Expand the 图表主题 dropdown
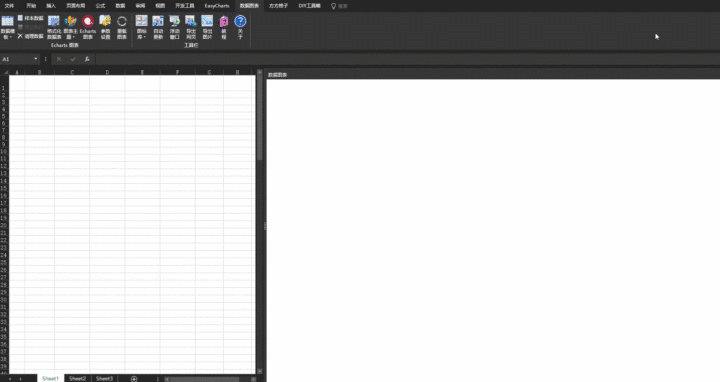720x382 pixels. pos(70,27)
